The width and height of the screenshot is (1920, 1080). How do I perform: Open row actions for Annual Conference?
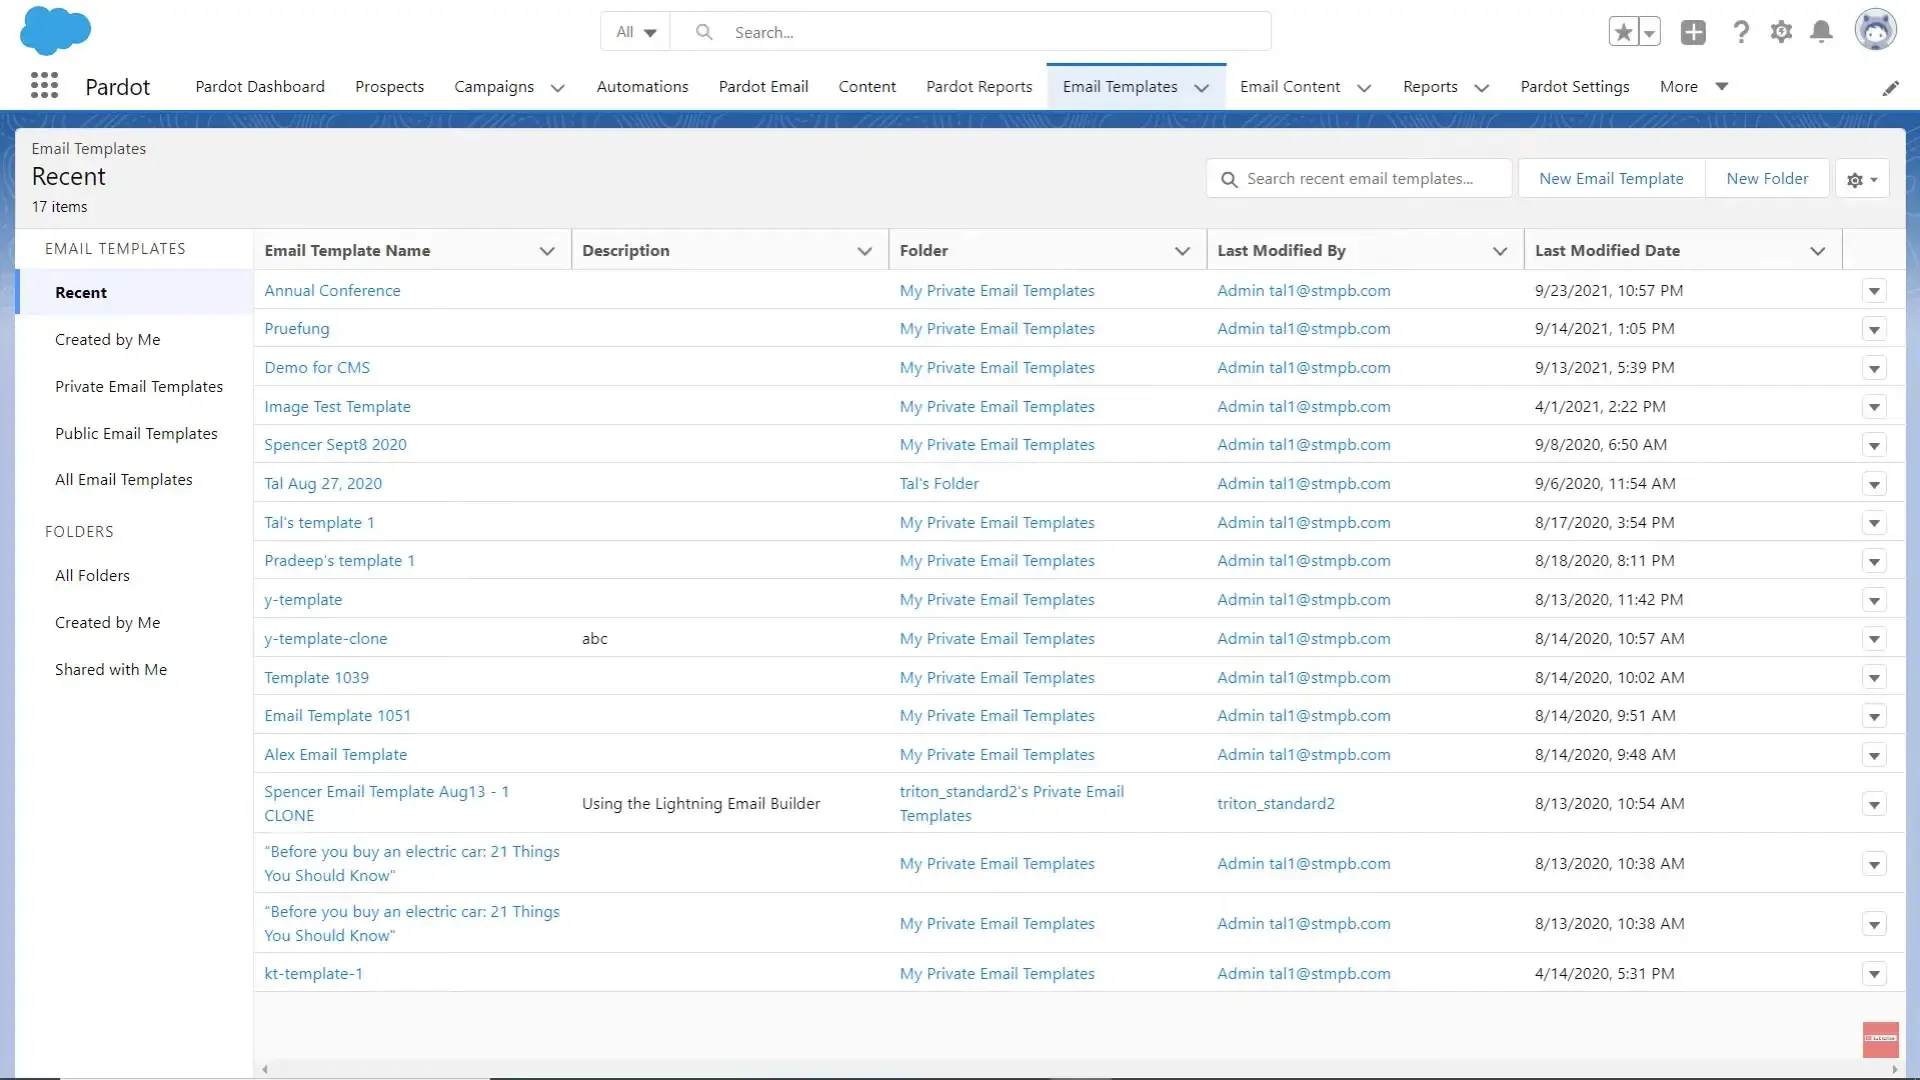(x=1874, y=291)
